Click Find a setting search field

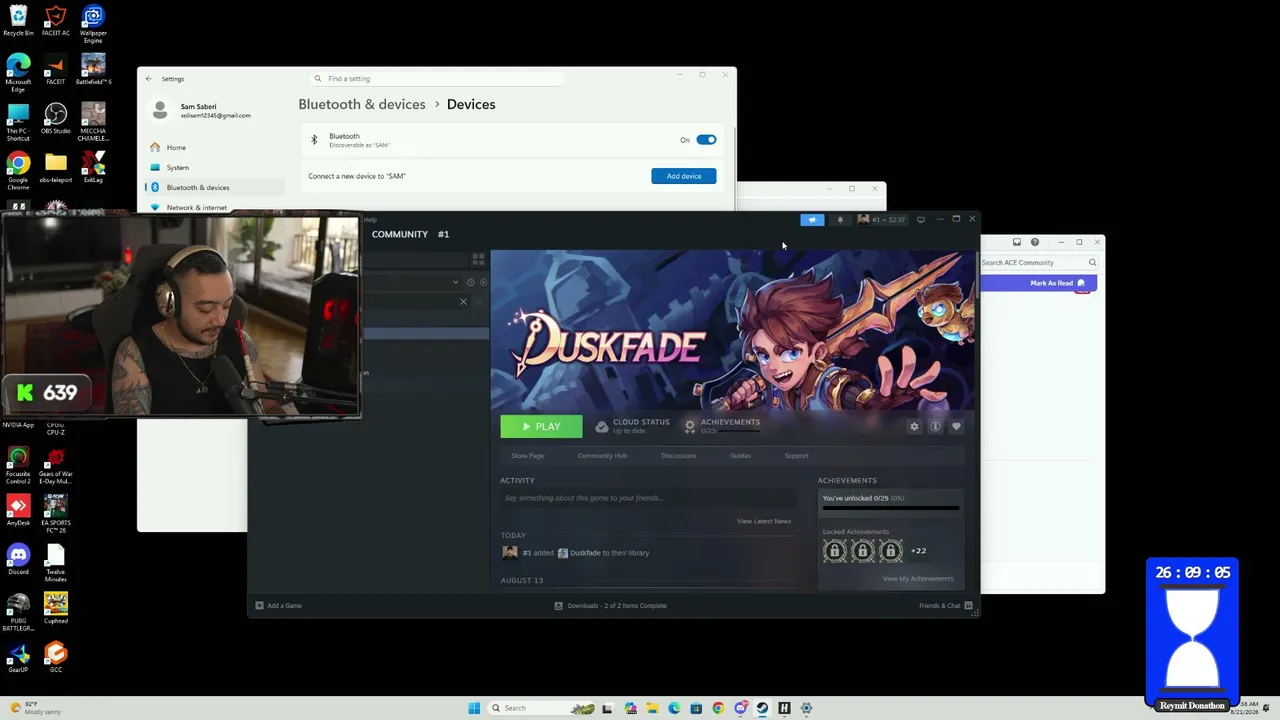click(x=438, y=78)
